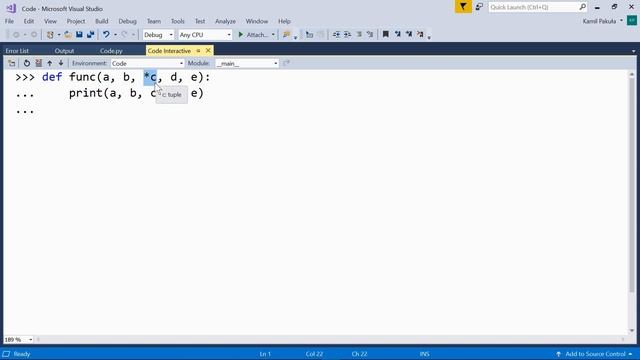The width and height of the screenshot is (640, 360).
Task: Open the Environment Code dropdown
Action: click(x=147, y=63)
